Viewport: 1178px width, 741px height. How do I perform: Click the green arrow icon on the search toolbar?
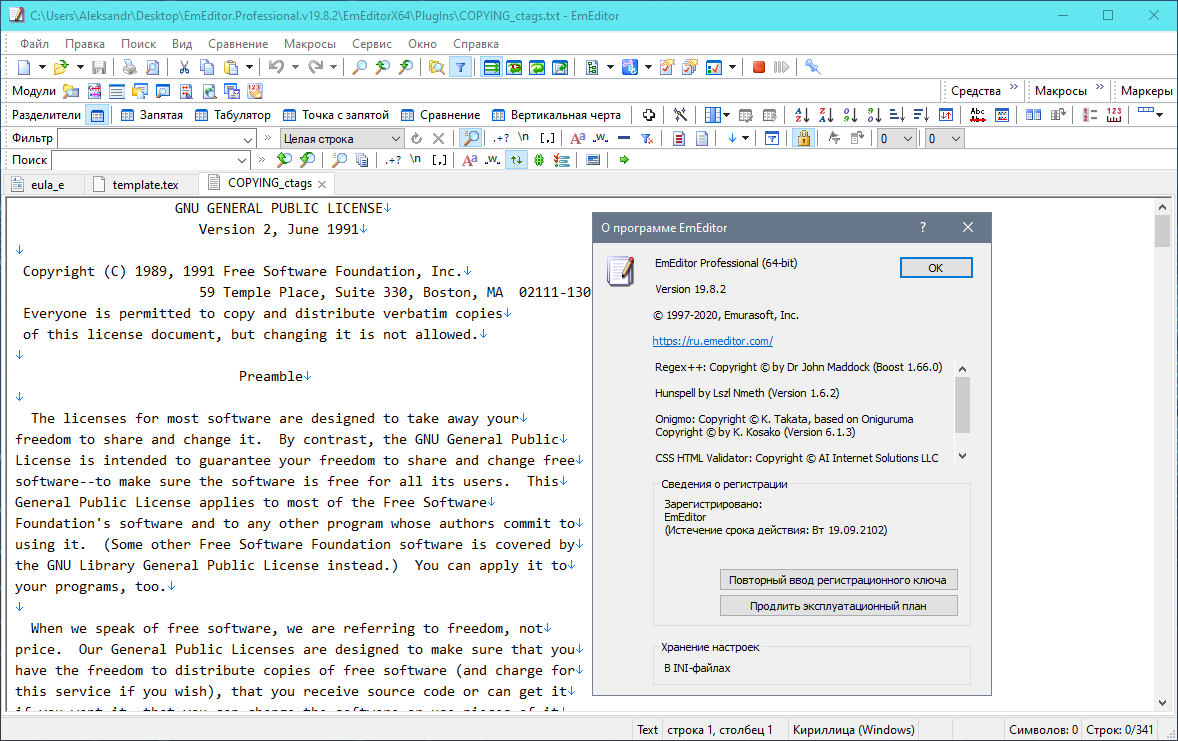624,160
